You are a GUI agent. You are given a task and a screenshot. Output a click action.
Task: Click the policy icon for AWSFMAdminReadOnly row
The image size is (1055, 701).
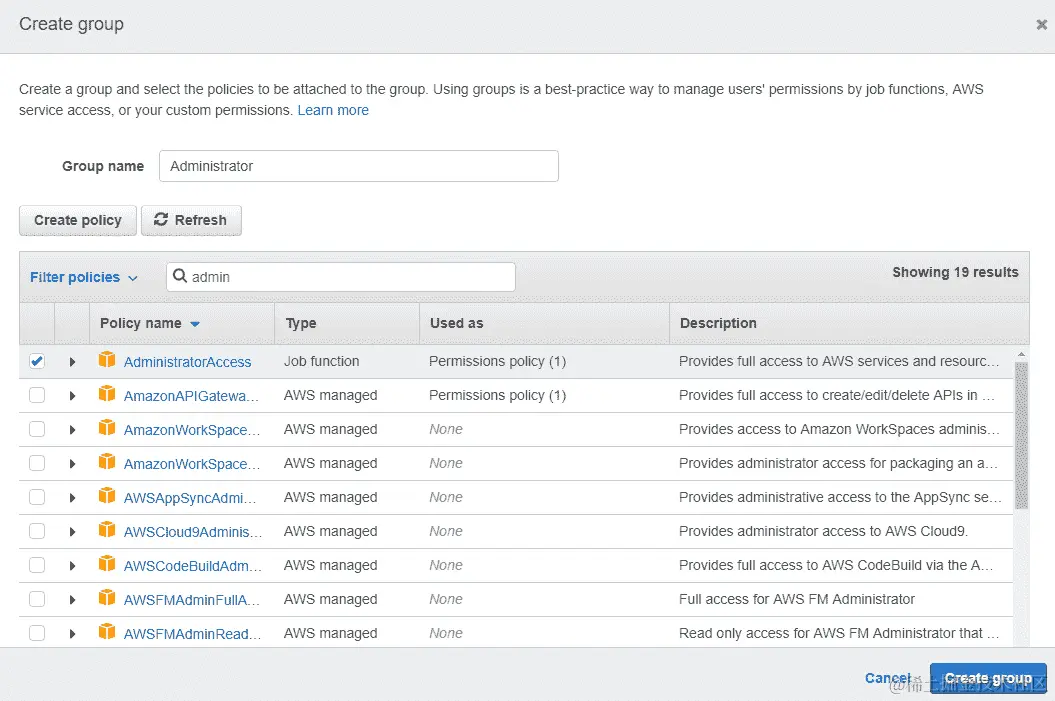click(107, 633)
